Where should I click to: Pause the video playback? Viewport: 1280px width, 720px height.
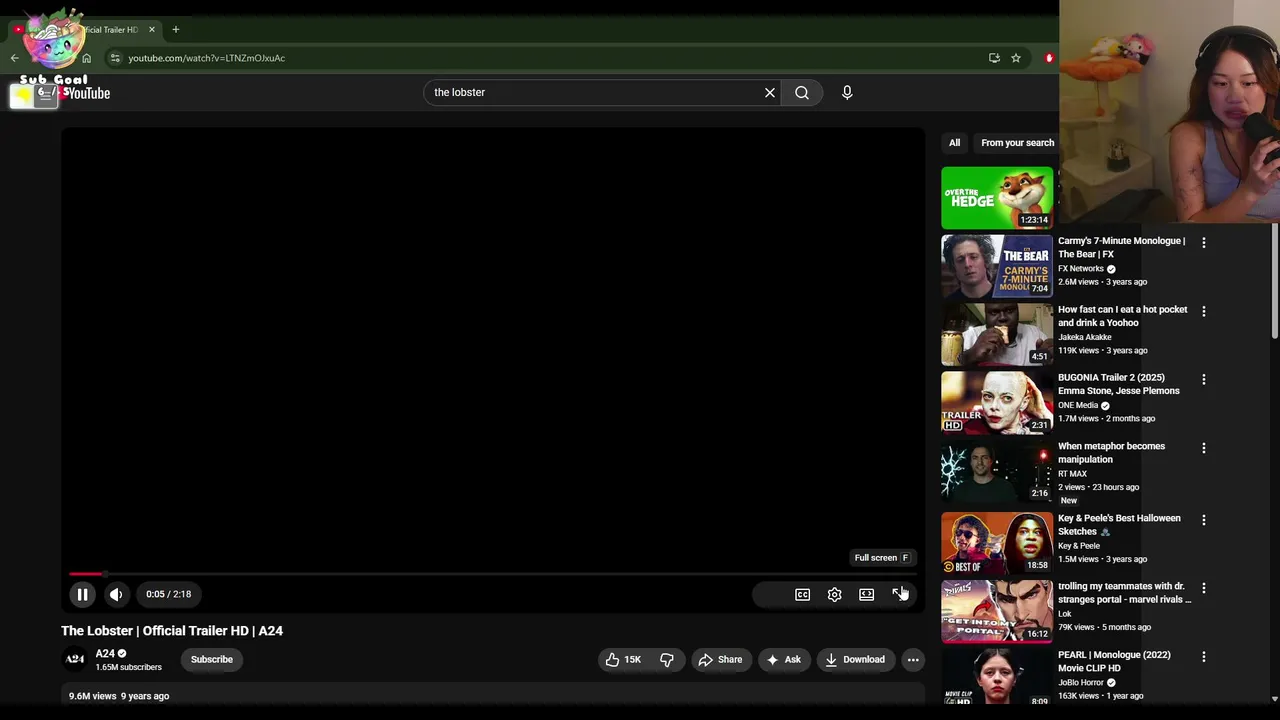pos(83,594)
